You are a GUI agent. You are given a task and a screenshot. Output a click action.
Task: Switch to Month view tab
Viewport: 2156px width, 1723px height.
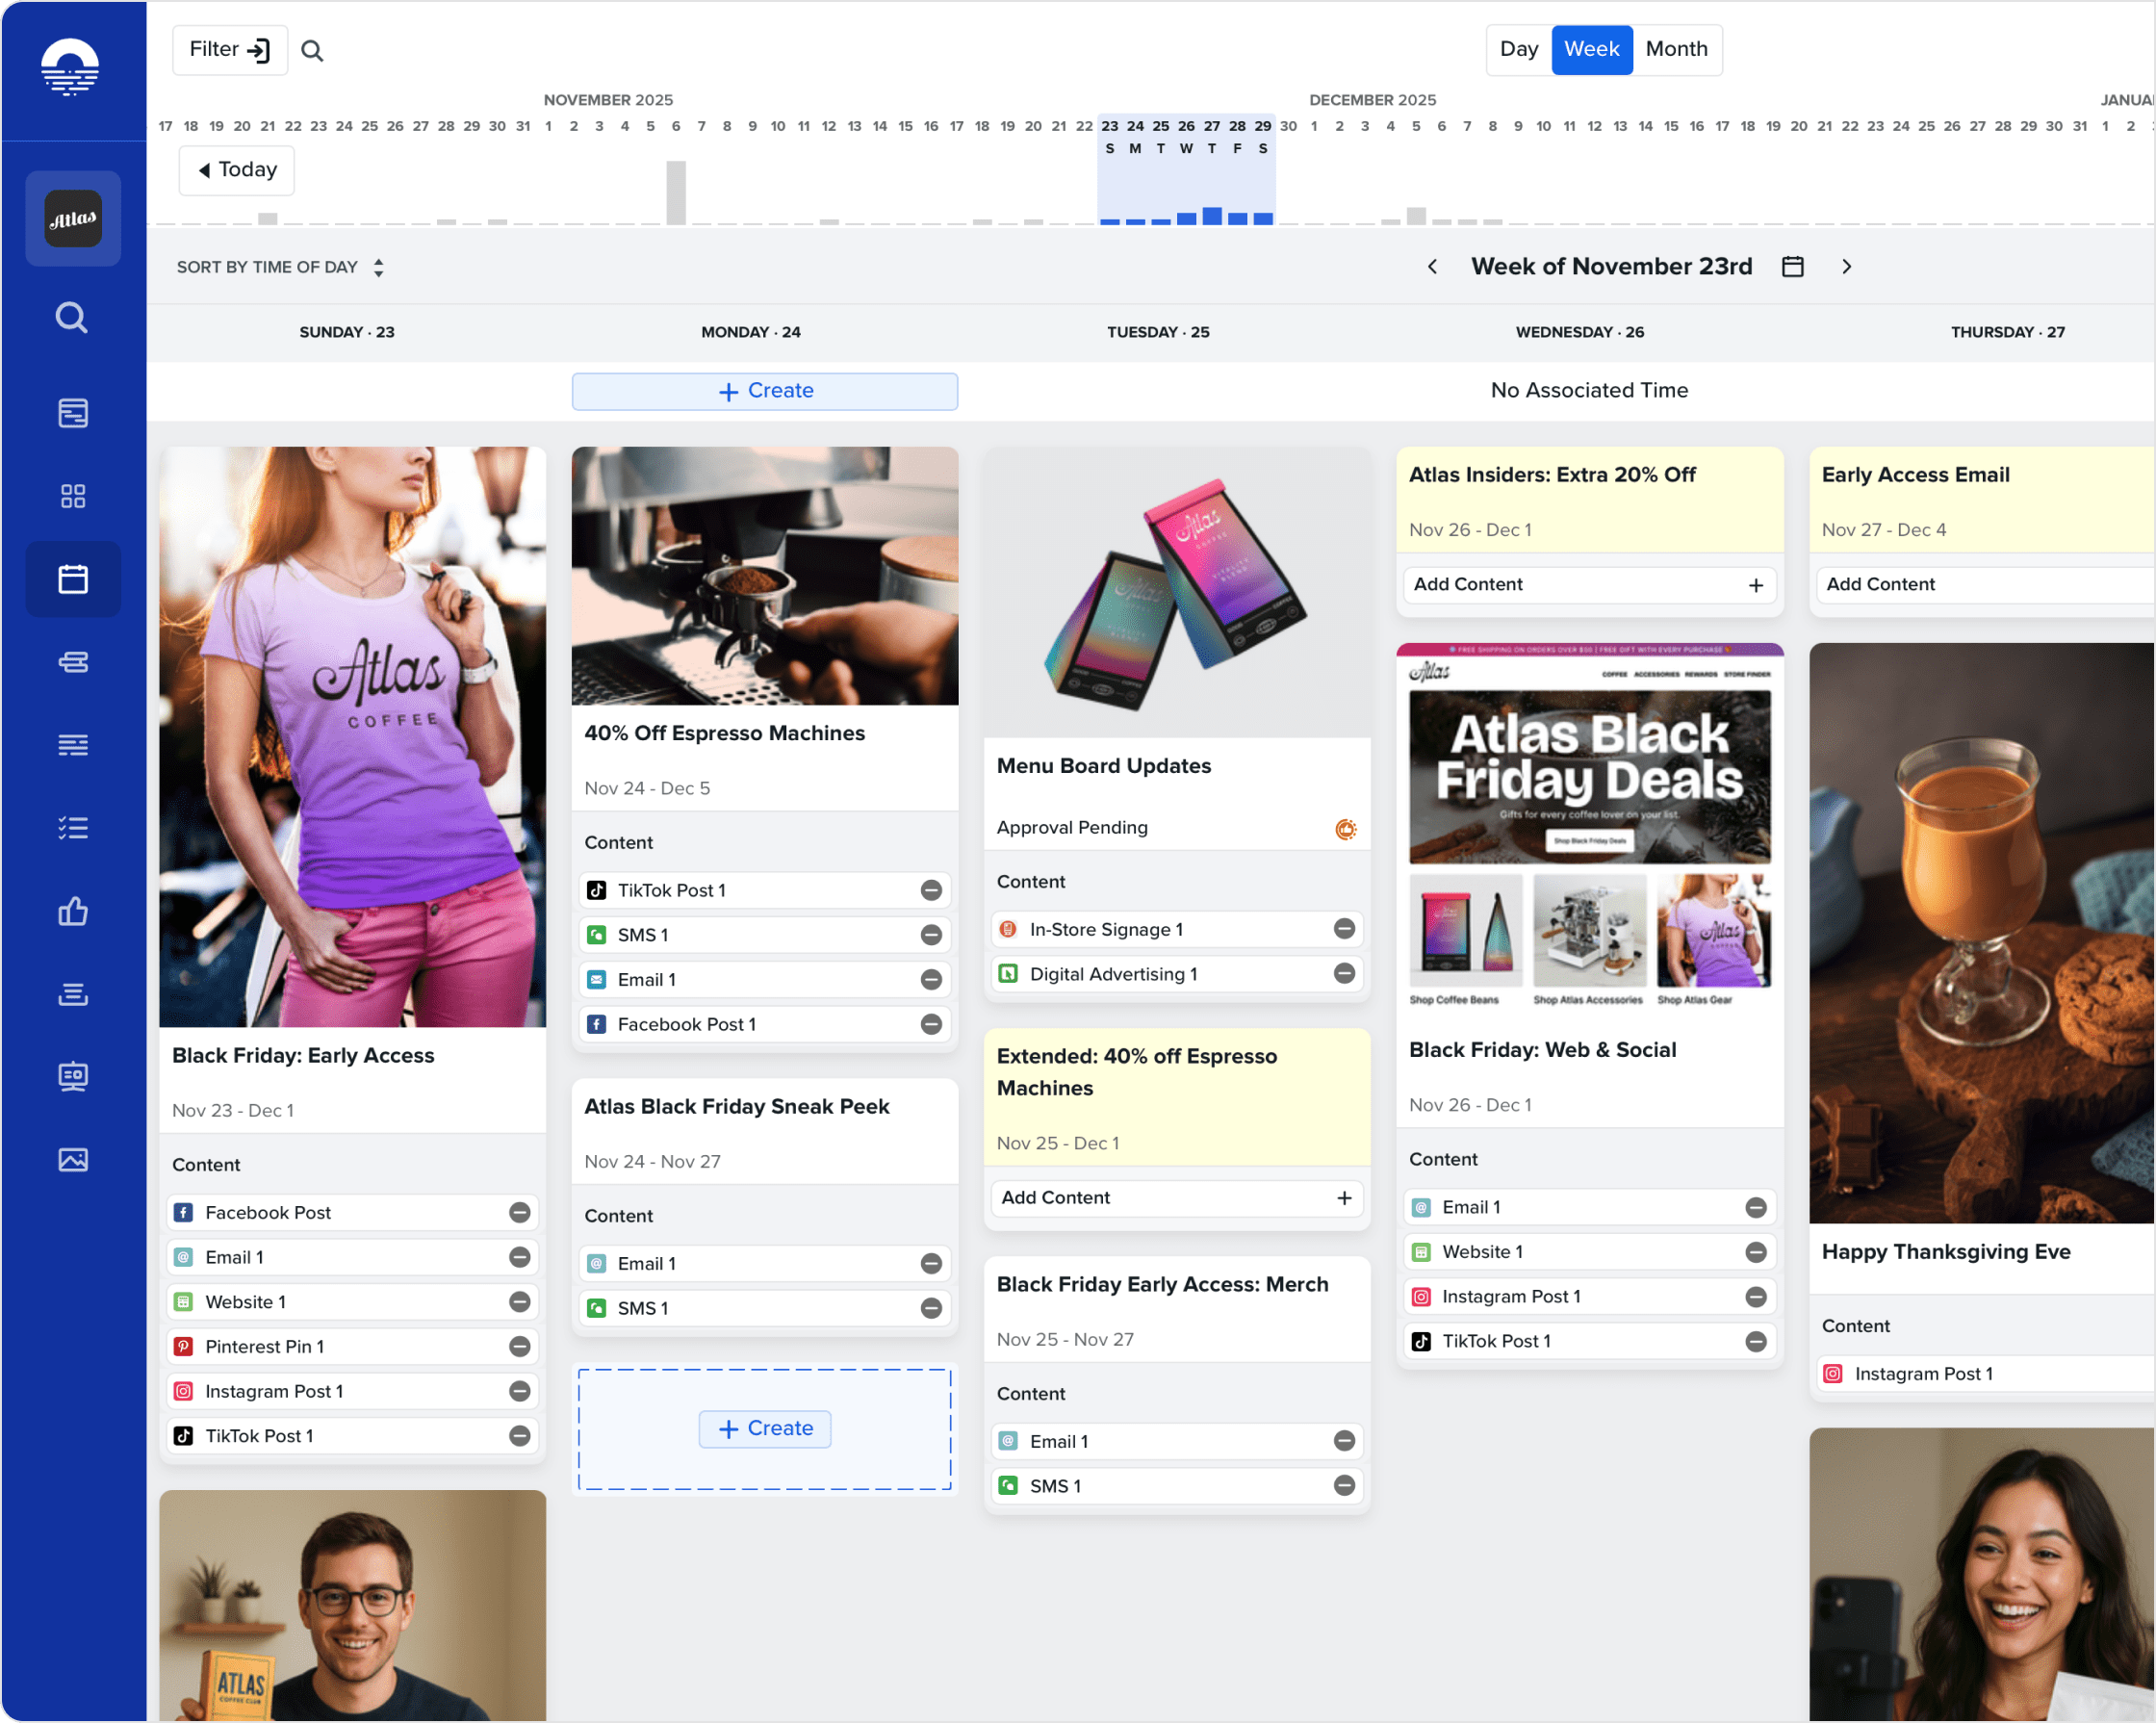click(x=1676, y=49)
